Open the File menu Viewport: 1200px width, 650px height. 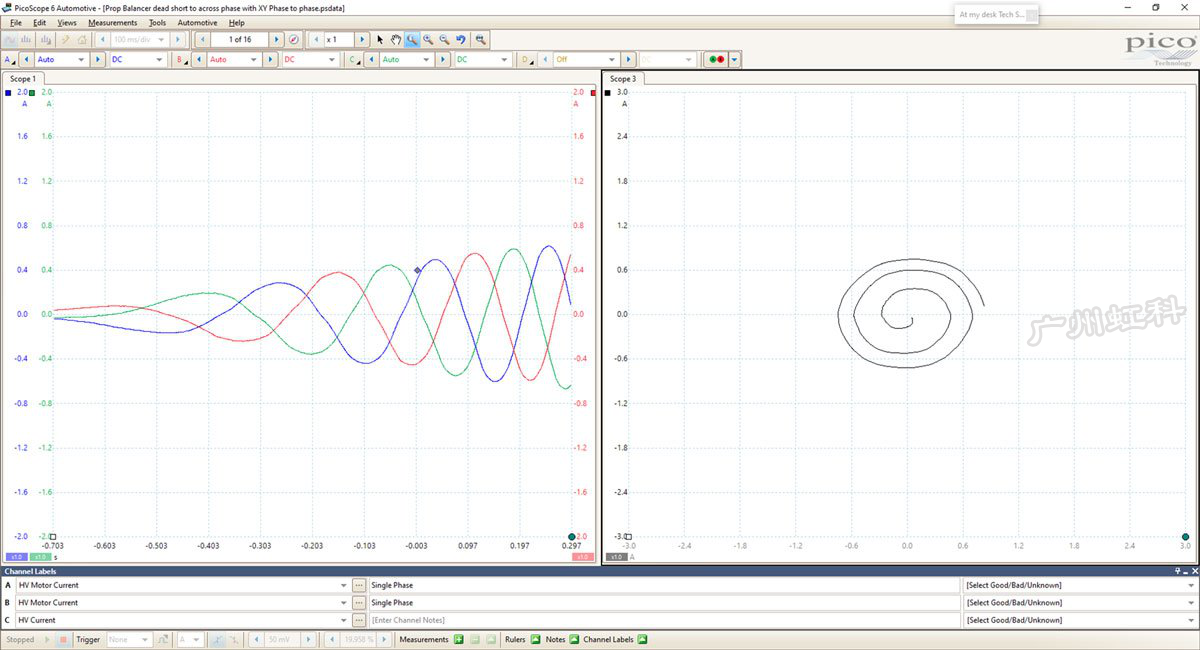coord(16,22)
